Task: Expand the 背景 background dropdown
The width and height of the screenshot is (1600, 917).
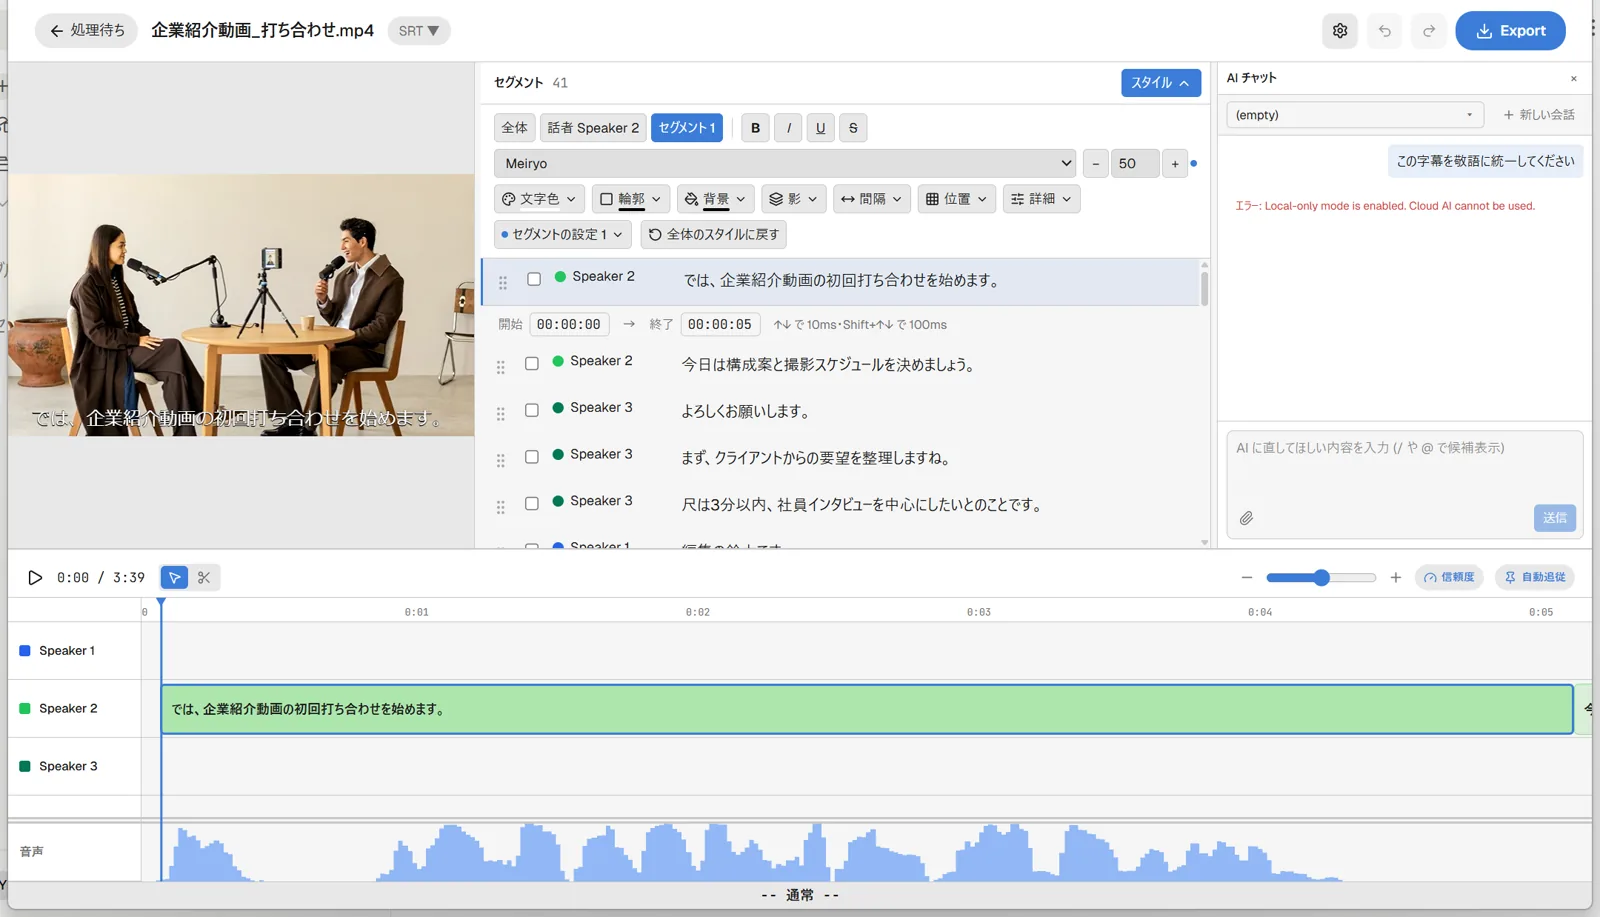Action: pos(715,199)
